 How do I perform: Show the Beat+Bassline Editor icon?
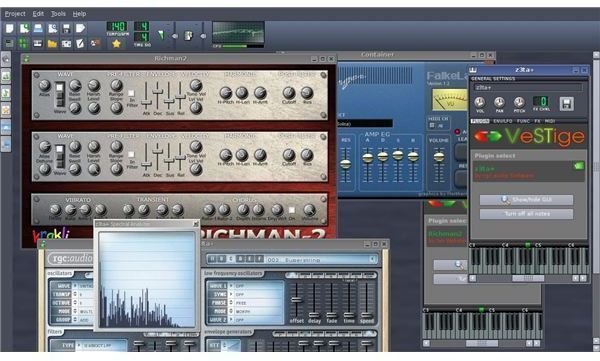pyautogui.click(x=24, y=43)
